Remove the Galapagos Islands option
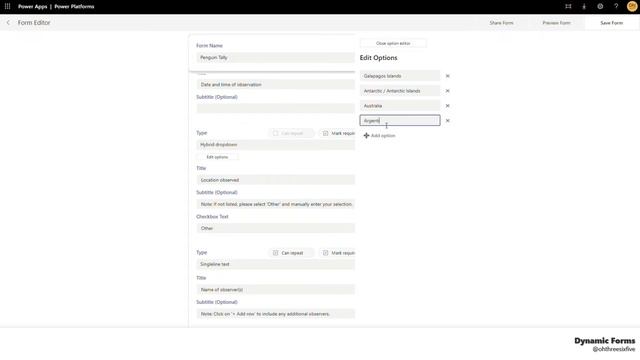 point(447,76)
